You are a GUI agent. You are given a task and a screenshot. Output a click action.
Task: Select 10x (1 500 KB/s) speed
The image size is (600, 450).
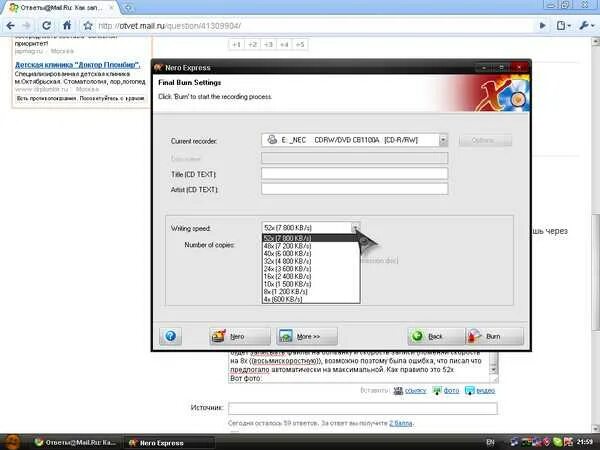point(311,284)
